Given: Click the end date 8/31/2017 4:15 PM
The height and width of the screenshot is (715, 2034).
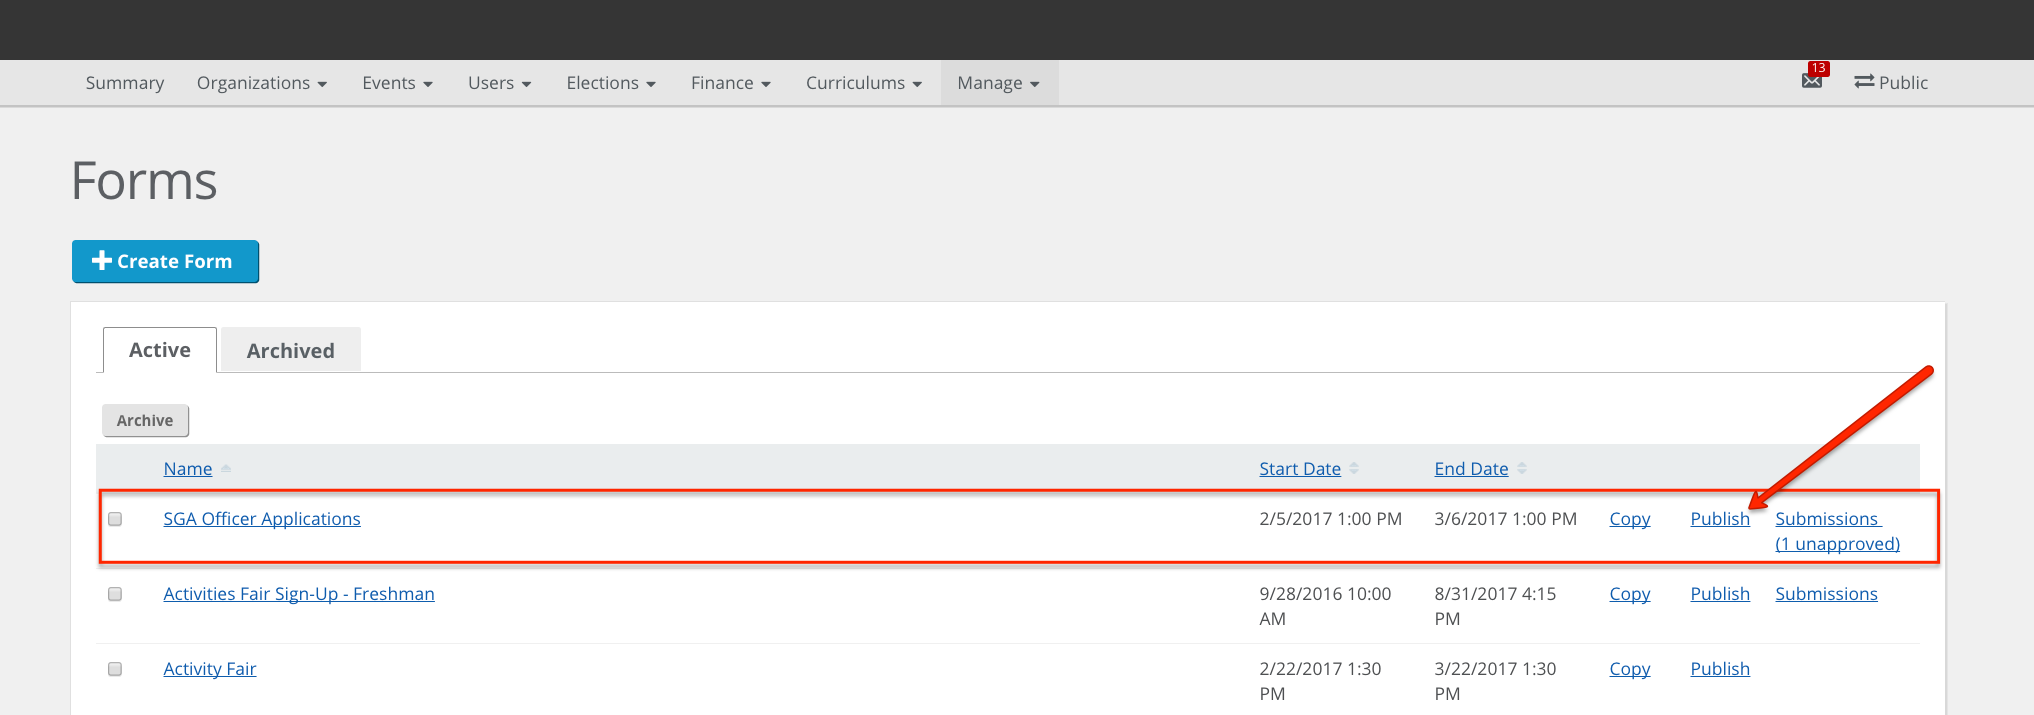Looking at the screenshot, I should click(1495, 606).
